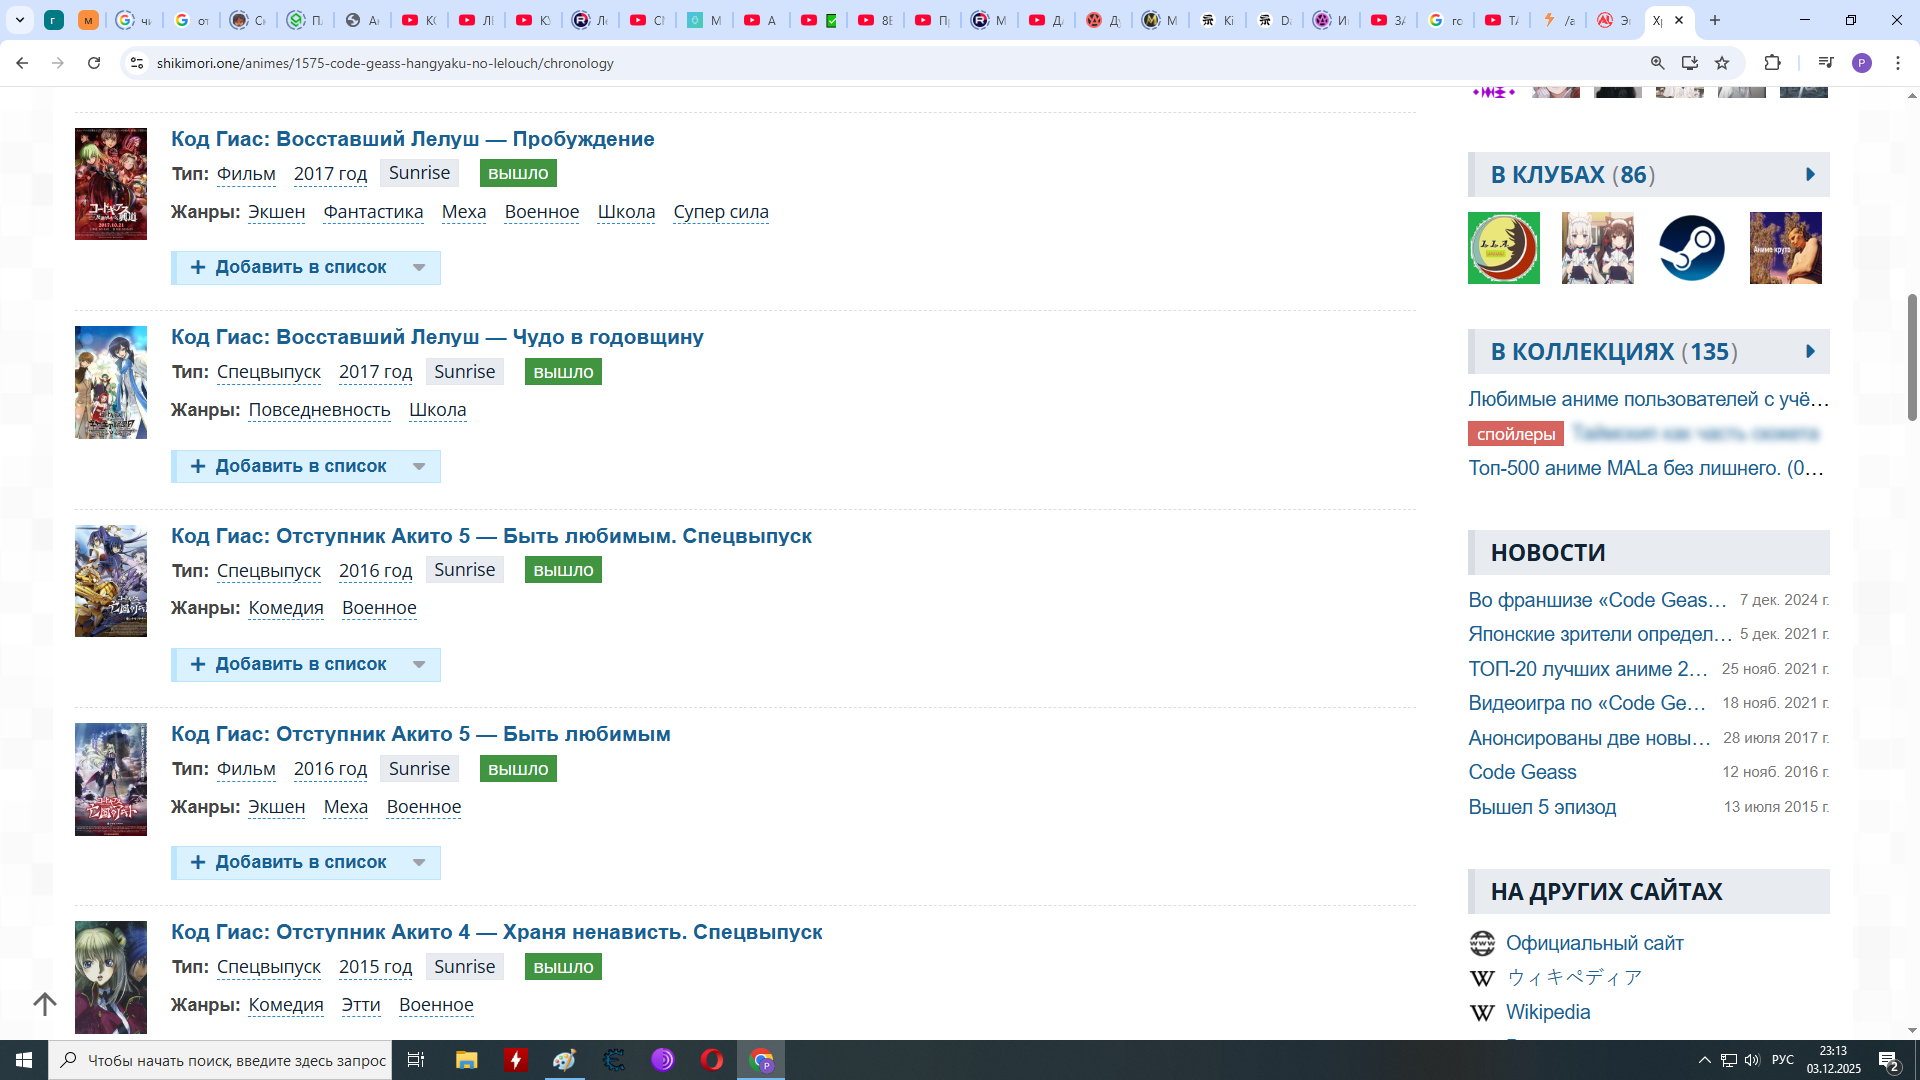Click the Steam club icon

tap(1691, 248)
